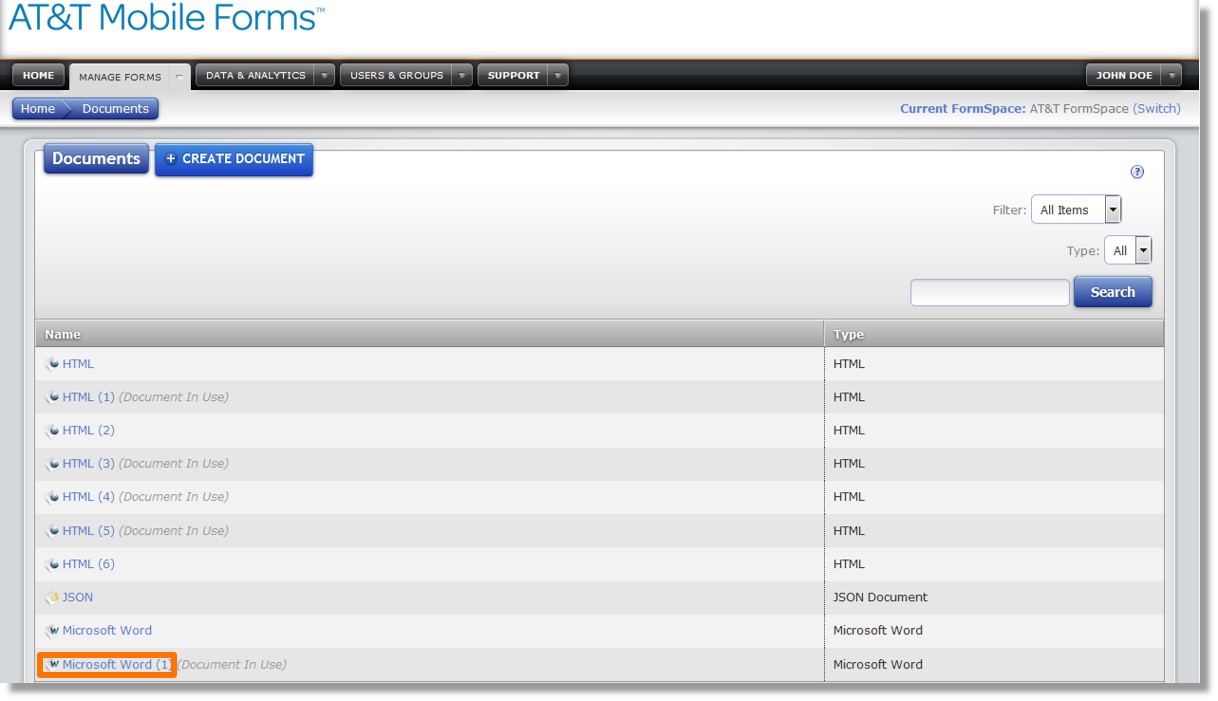
Task: Click the Documents breadcrumb
Action: 115,109
